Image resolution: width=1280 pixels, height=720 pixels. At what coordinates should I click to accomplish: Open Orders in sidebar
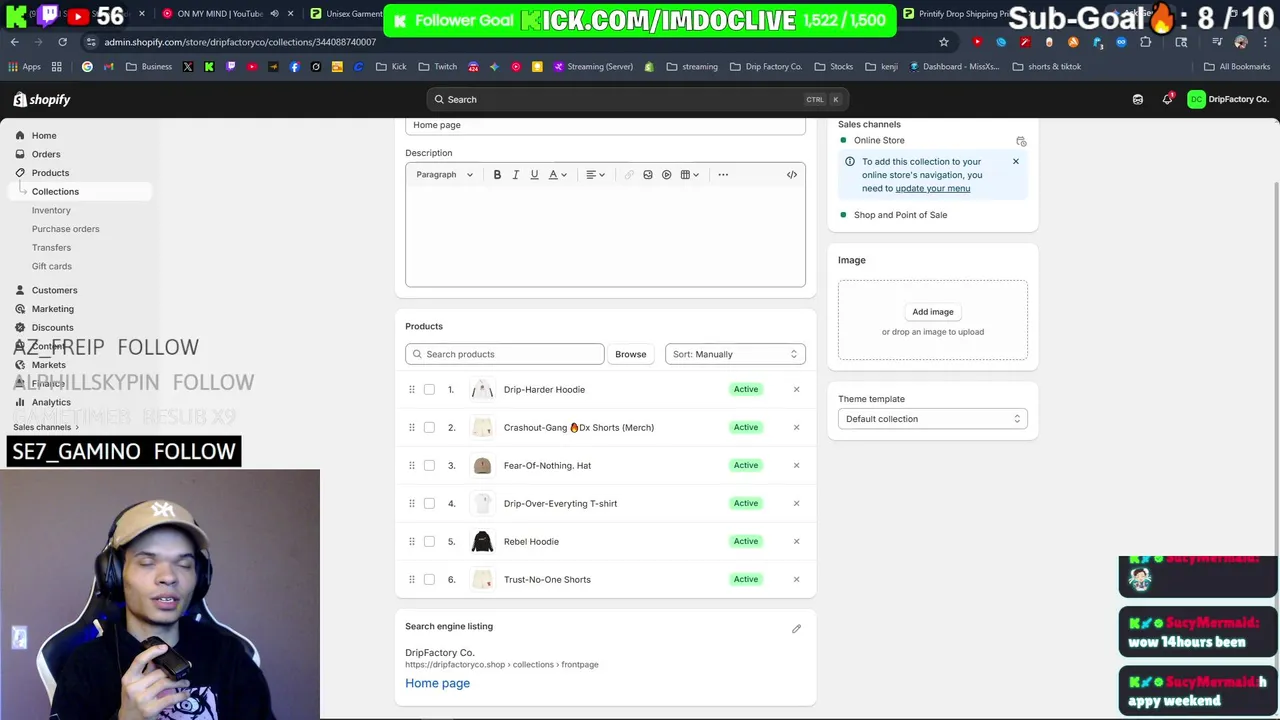tap(46, 154)
